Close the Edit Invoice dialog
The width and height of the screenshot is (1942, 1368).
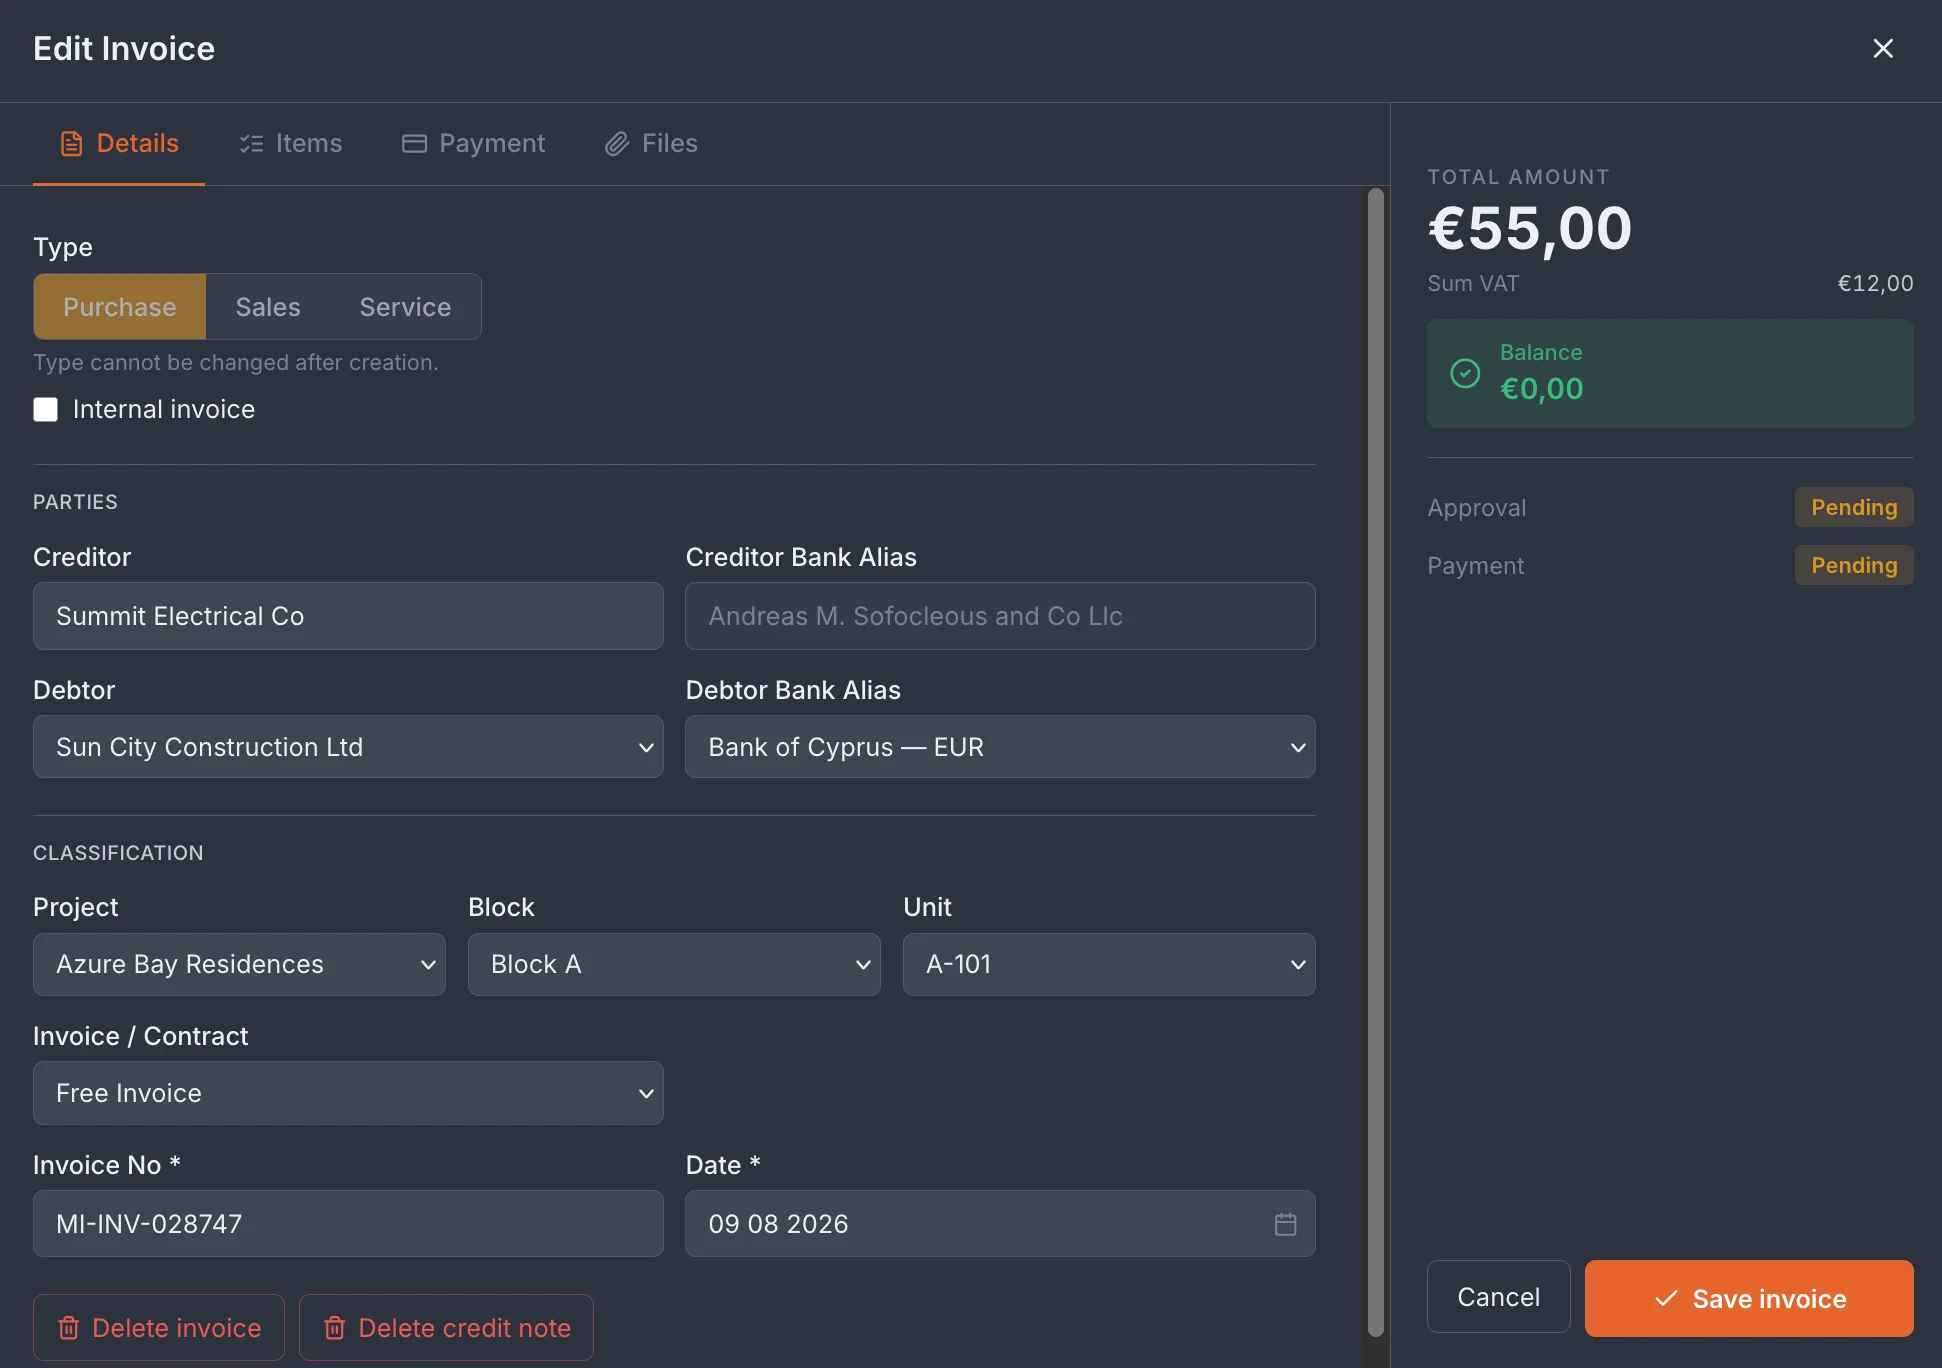point(1883,48)
